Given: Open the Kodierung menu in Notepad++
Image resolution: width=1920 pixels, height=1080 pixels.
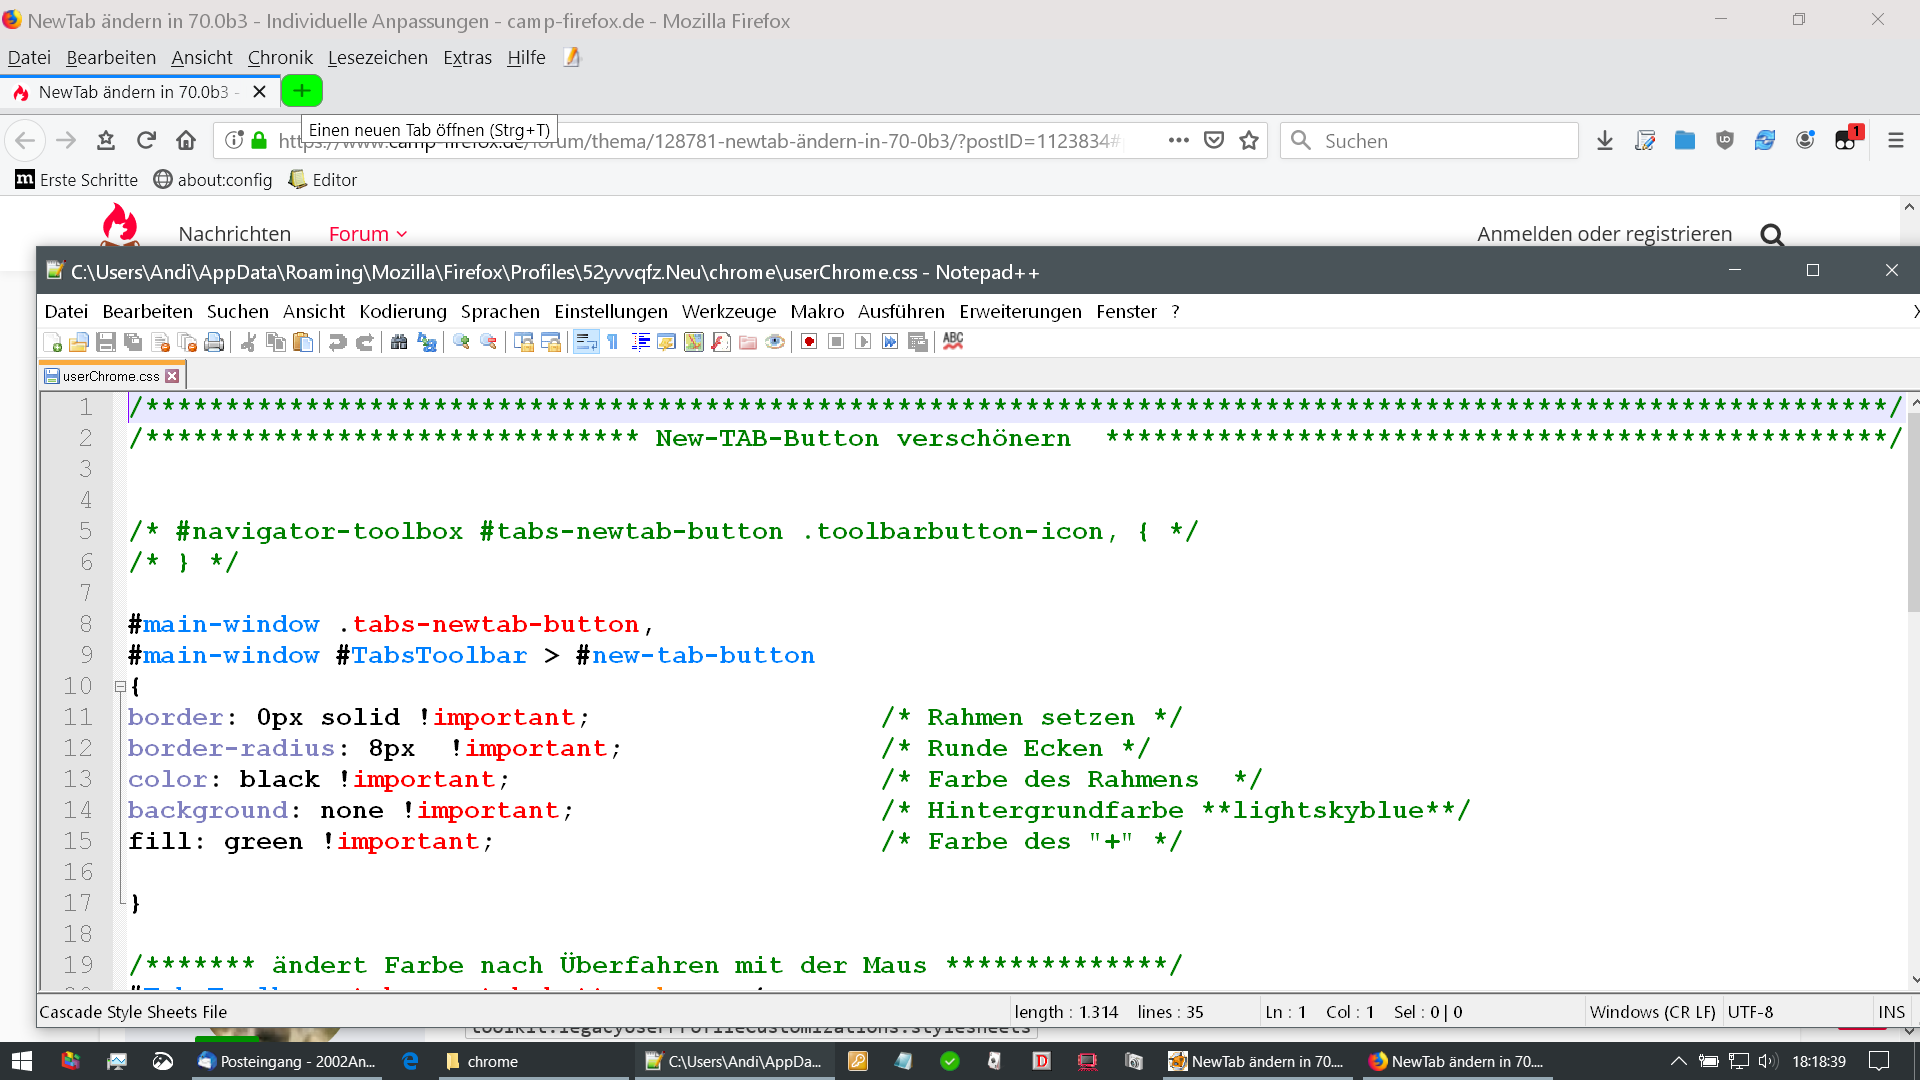Looking at the screenshot, I should tap(403, 312).
